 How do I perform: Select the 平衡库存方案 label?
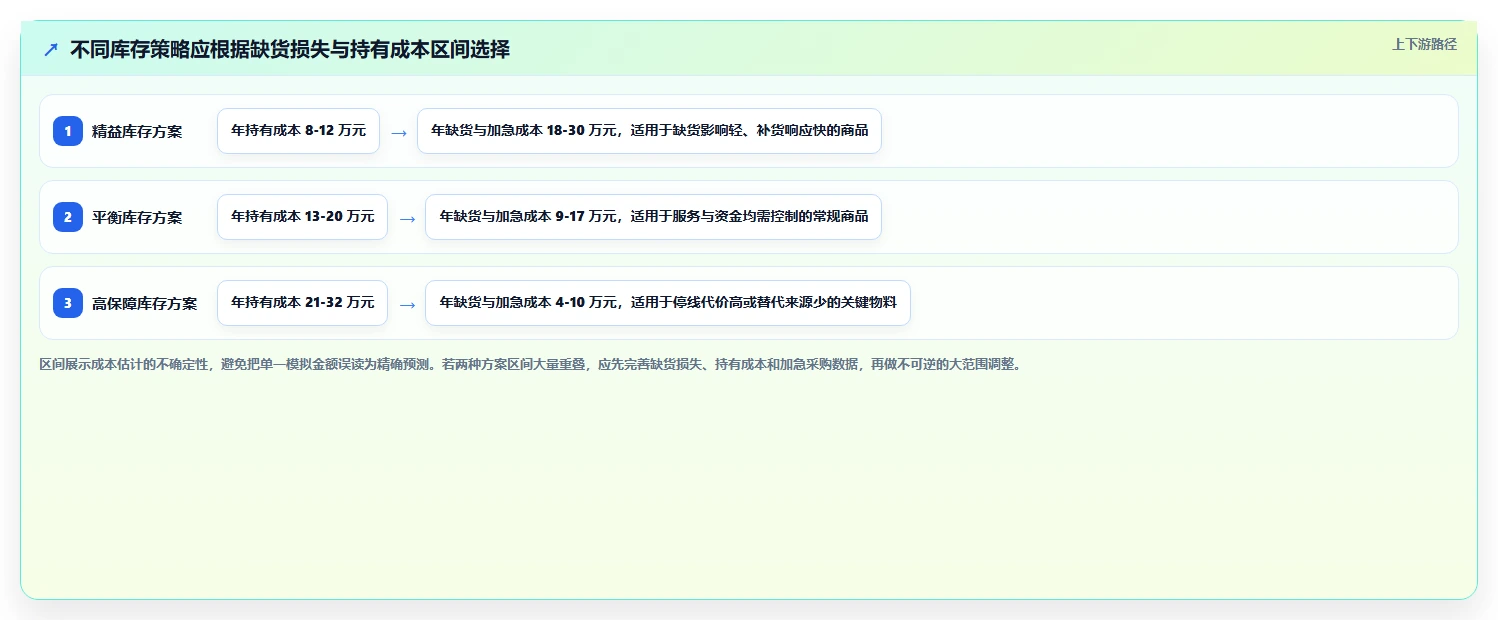pos(137,217)
